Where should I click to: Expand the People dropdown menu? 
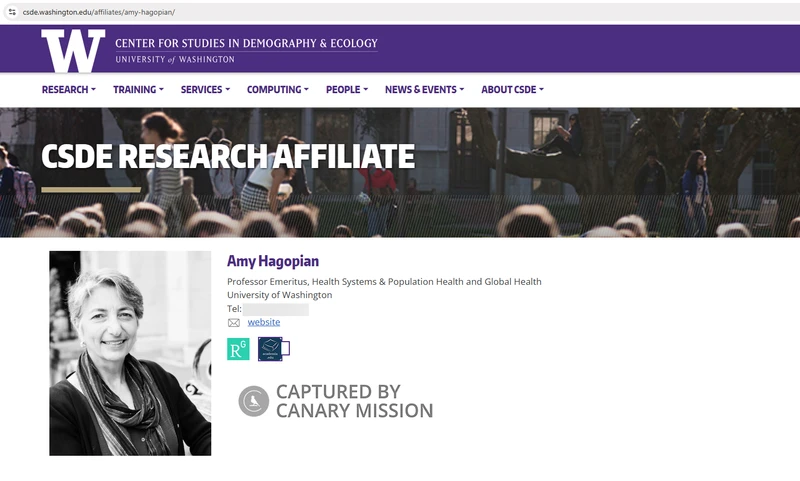(347, 90)
